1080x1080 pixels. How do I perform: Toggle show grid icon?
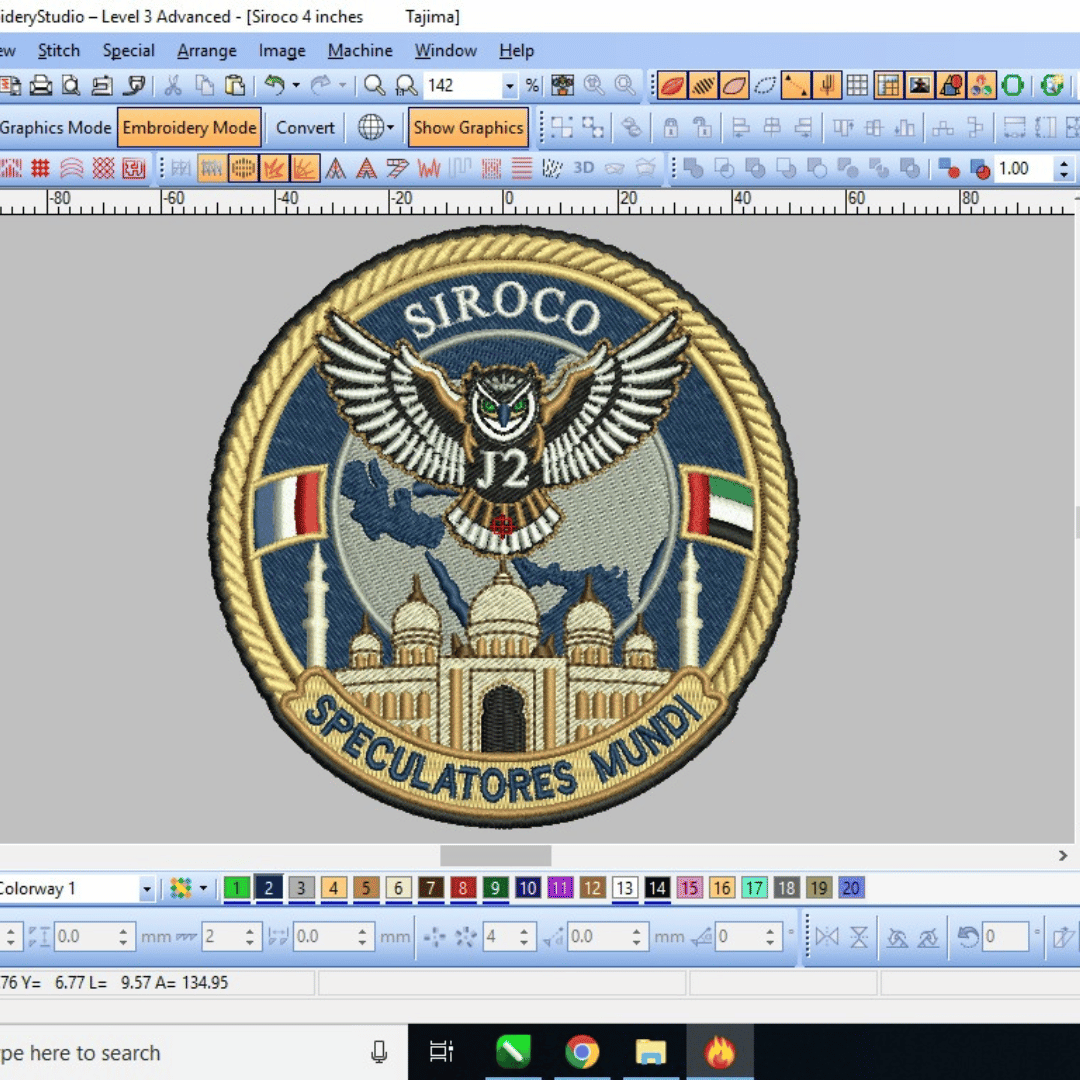pyautogui.click(x=858, y=85)
